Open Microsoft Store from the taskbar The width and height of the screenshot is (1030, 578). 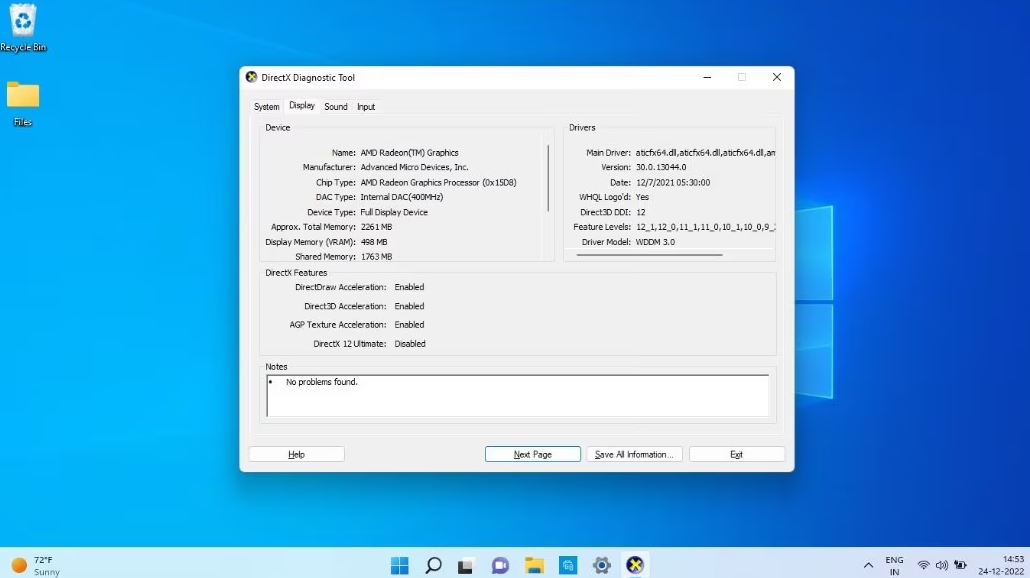point(567,565)
